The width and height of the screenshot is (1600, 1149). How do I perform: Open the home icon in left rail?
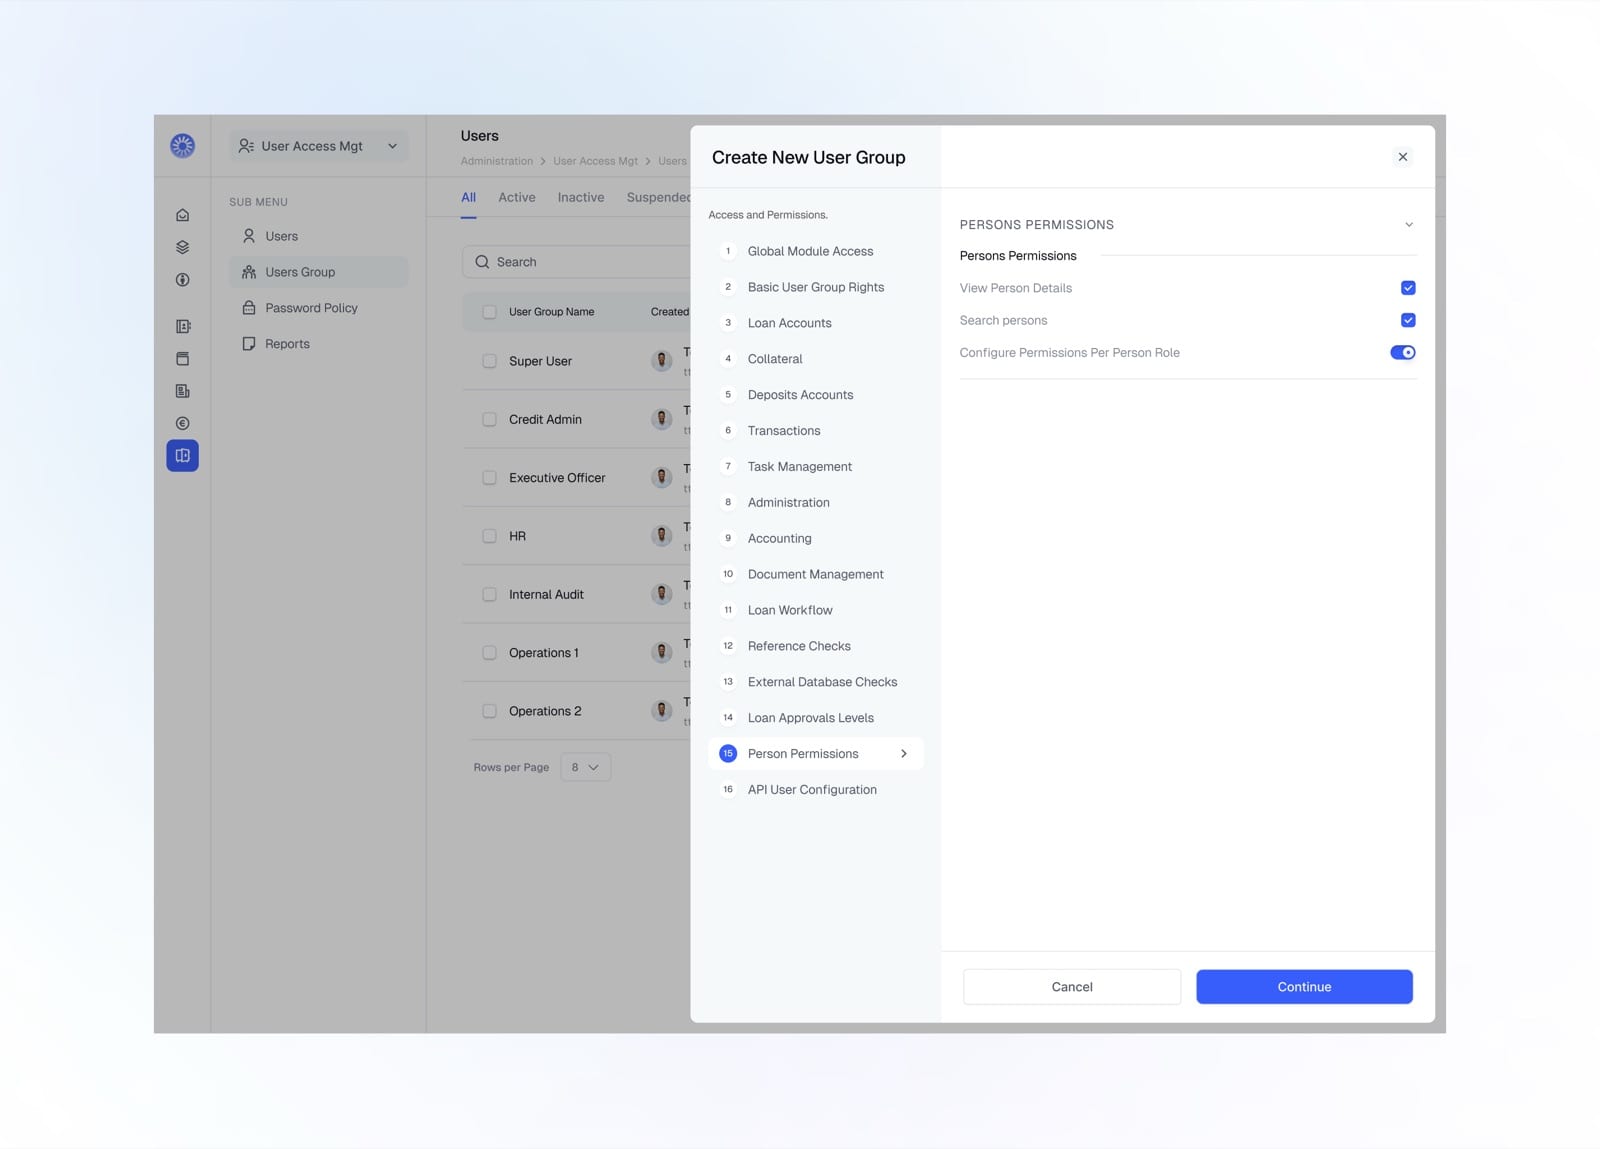point(182,215)
